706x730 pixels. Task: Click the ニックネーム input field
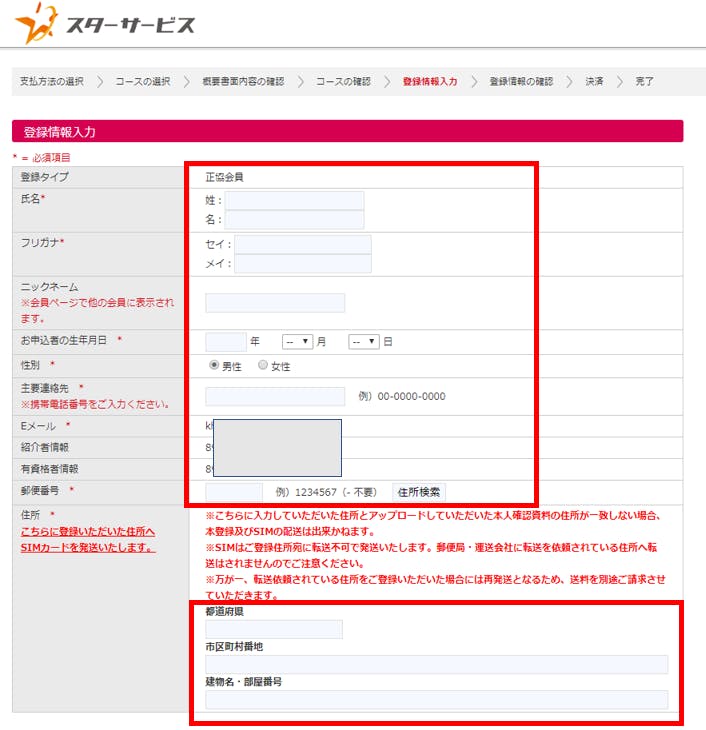[x=275, y=303]
